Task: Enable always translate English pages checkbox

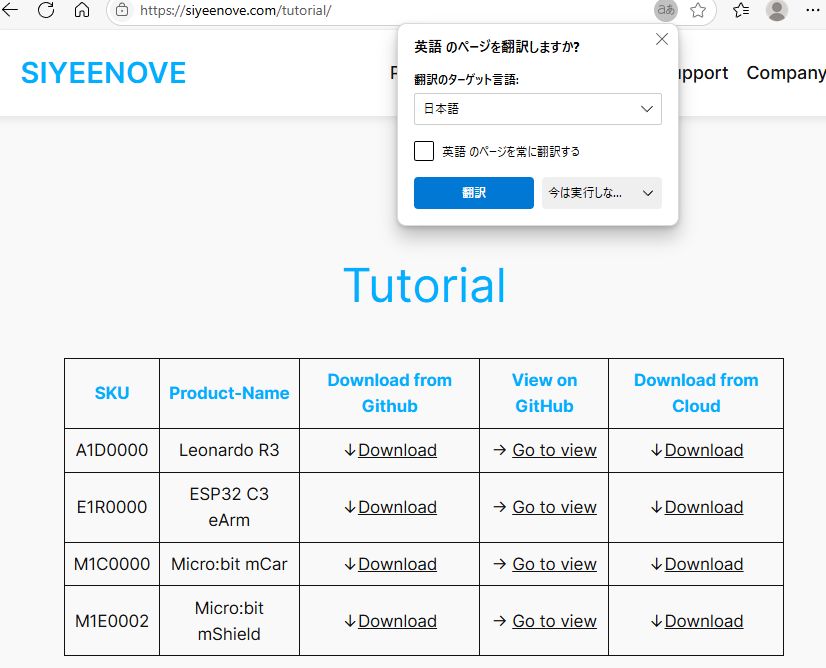Action: pos(424,151)
